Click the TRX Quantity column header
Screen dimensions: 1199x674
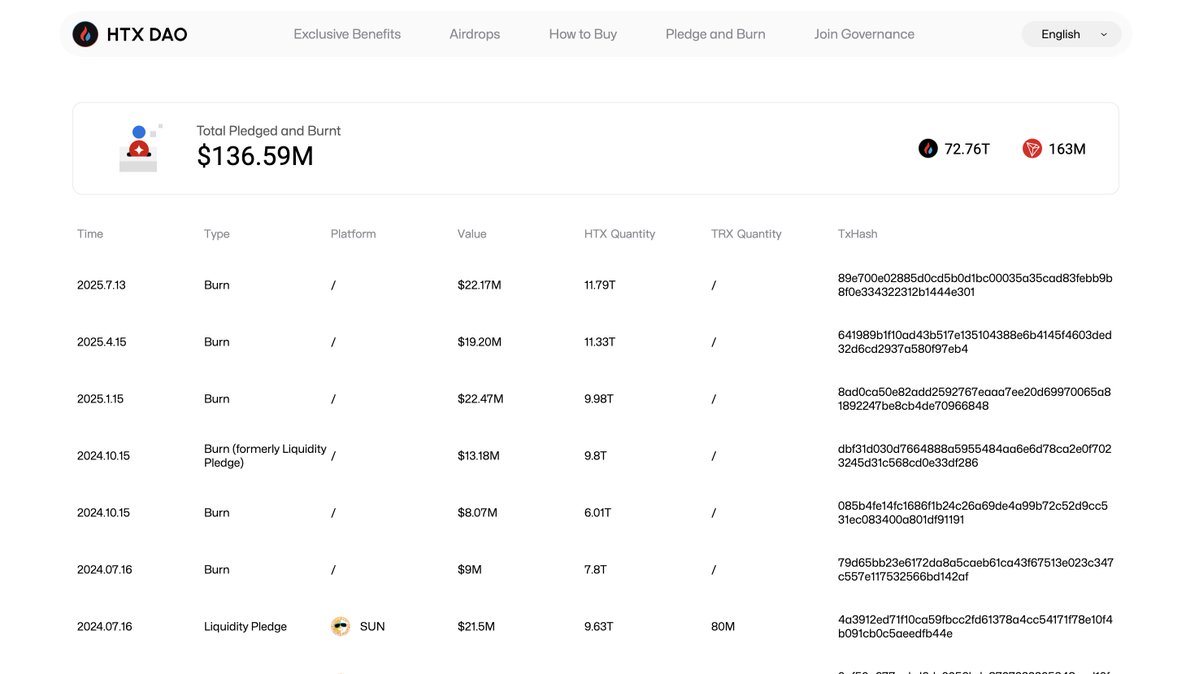pos(746,234)
